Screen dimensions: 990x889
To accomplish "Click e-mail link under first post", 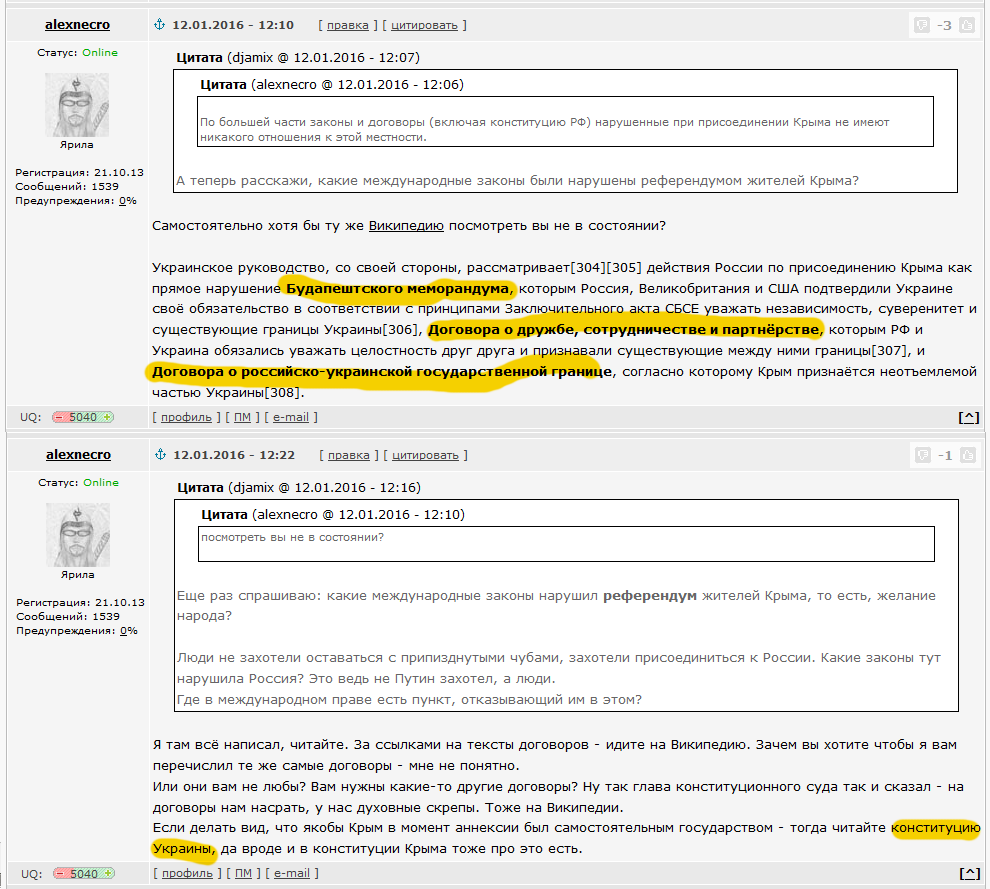I will click(291, 417).
